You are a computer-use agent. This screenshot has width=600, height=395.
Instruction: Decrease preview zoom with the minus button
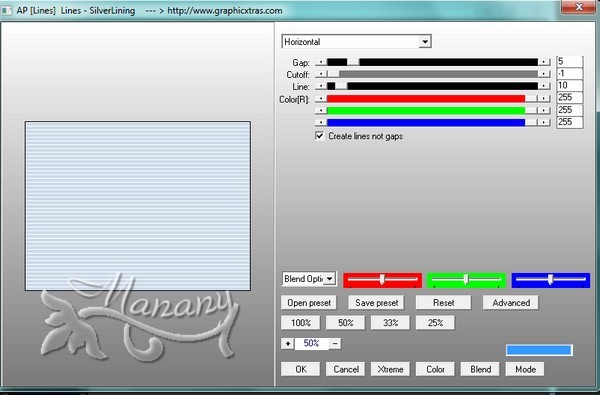[x=335, y=343]
